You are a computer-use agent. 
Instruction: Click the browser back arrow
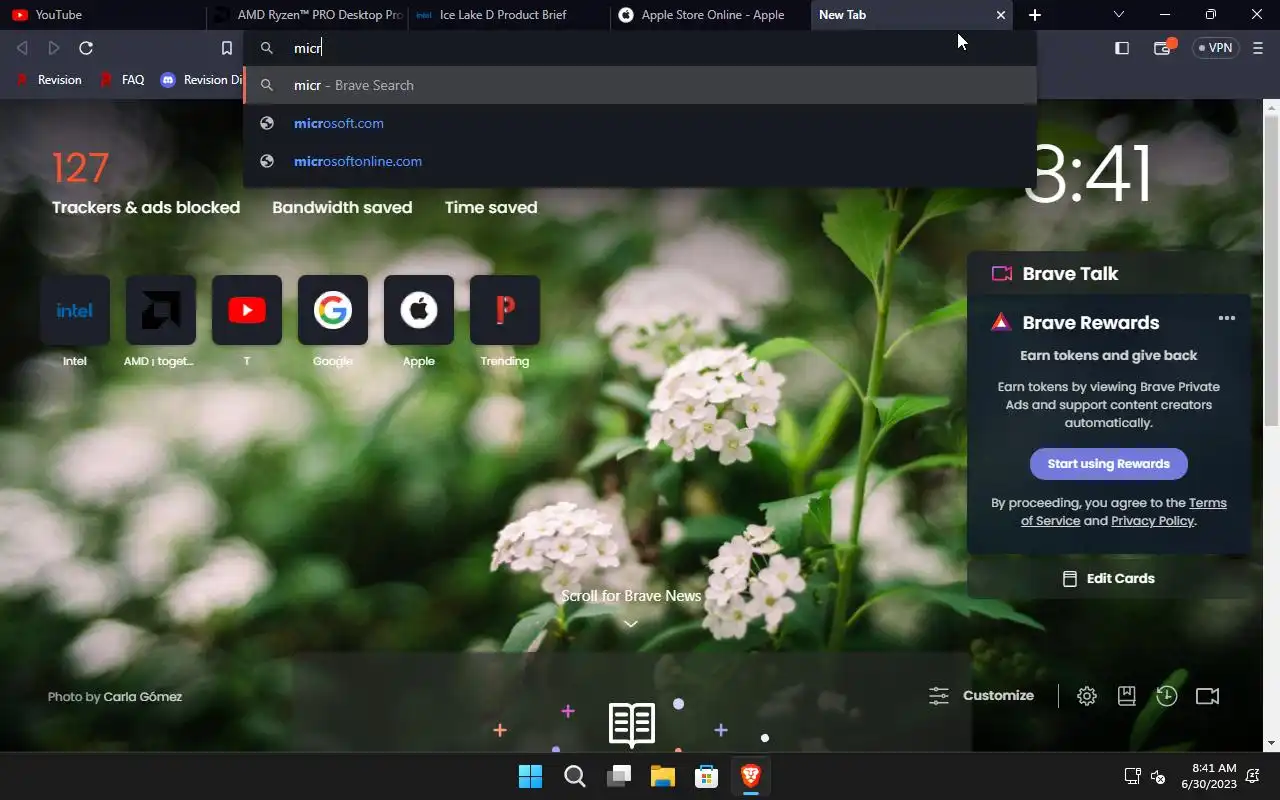point(22,48)
